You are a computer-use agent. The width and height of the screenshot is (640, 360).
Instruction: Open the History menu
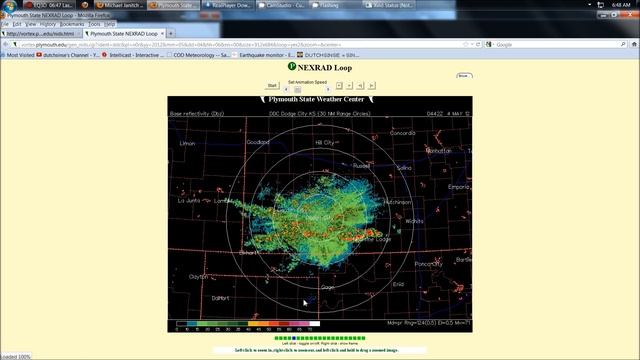click(48, 24)
